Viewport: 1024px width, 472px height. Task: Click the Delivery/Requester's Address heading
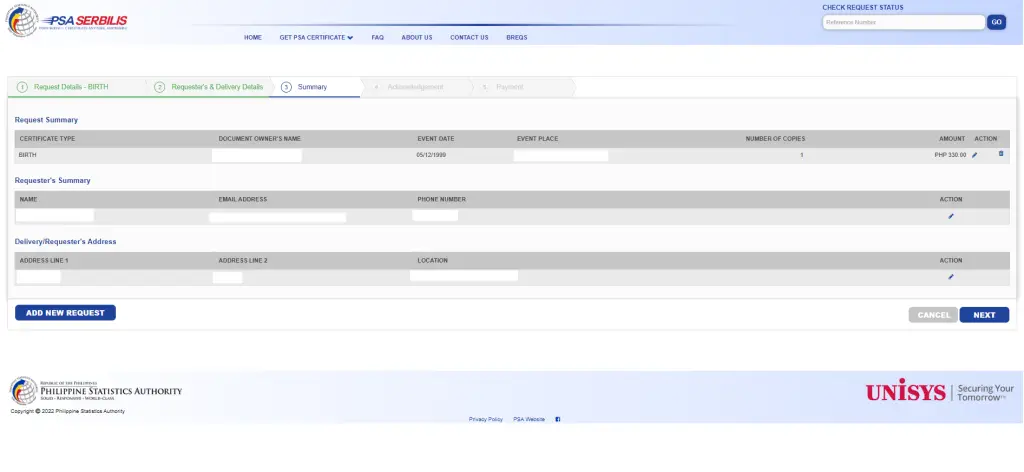pos(65,242)
